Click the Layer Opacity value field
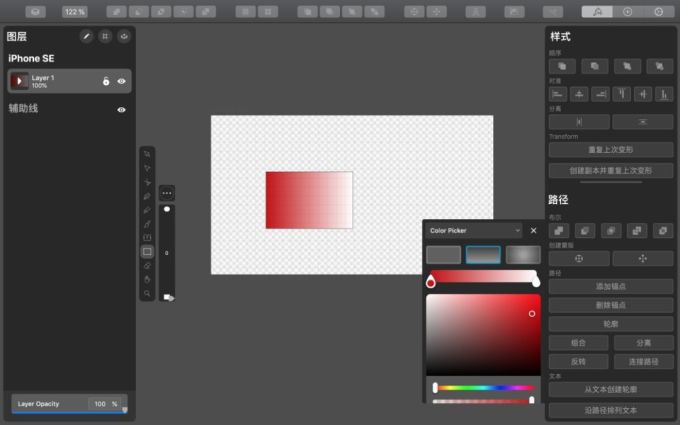 100,404
